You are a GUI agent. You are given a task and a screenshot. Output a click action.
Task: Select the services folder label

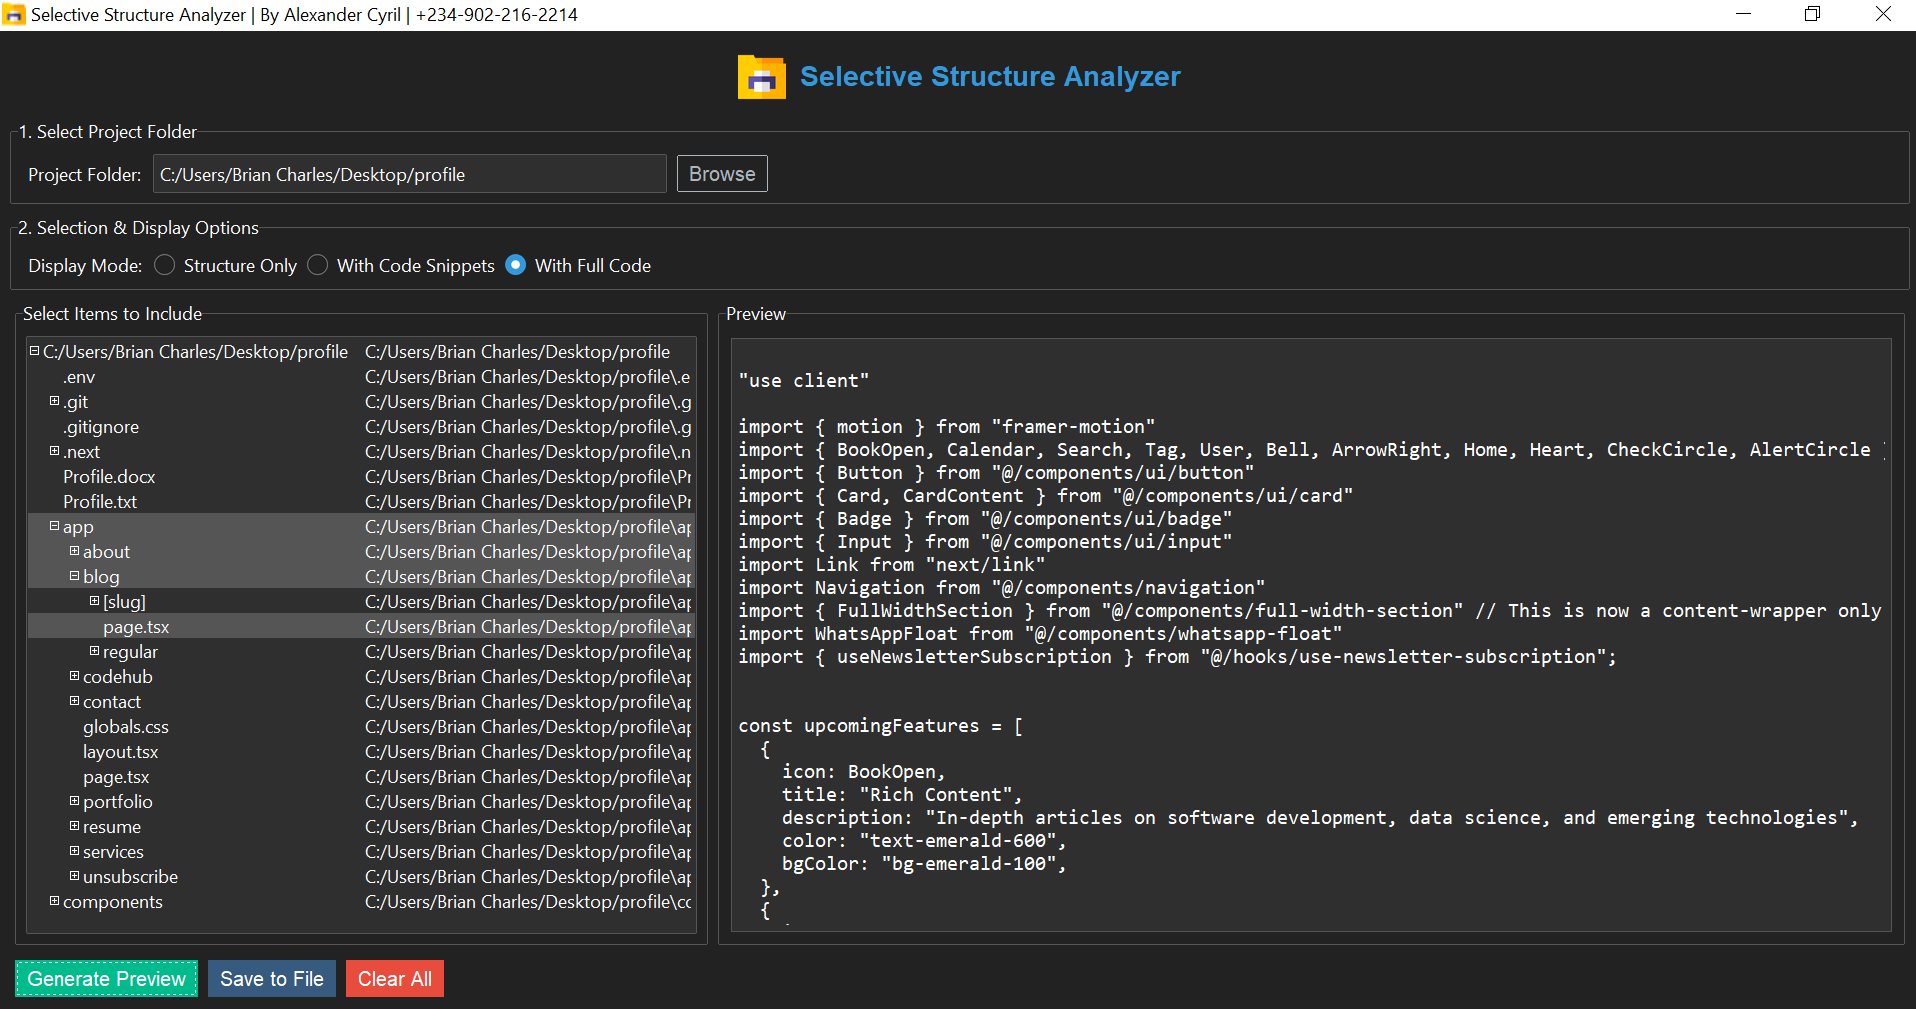pos(113,852)
